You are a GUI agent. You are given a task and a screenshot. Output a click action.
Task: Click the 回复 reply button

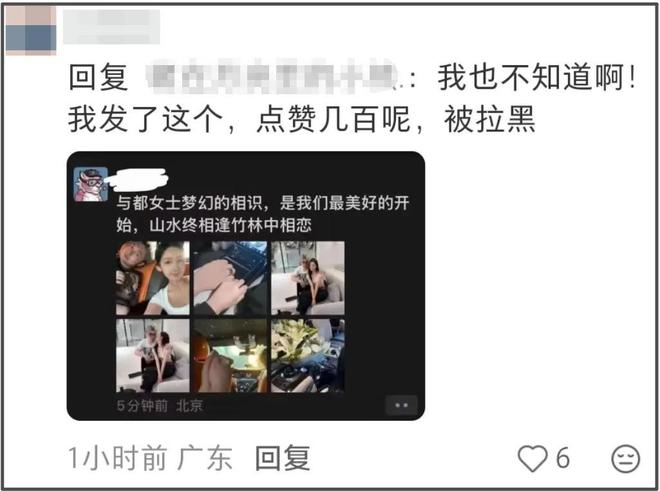(282, 458)
